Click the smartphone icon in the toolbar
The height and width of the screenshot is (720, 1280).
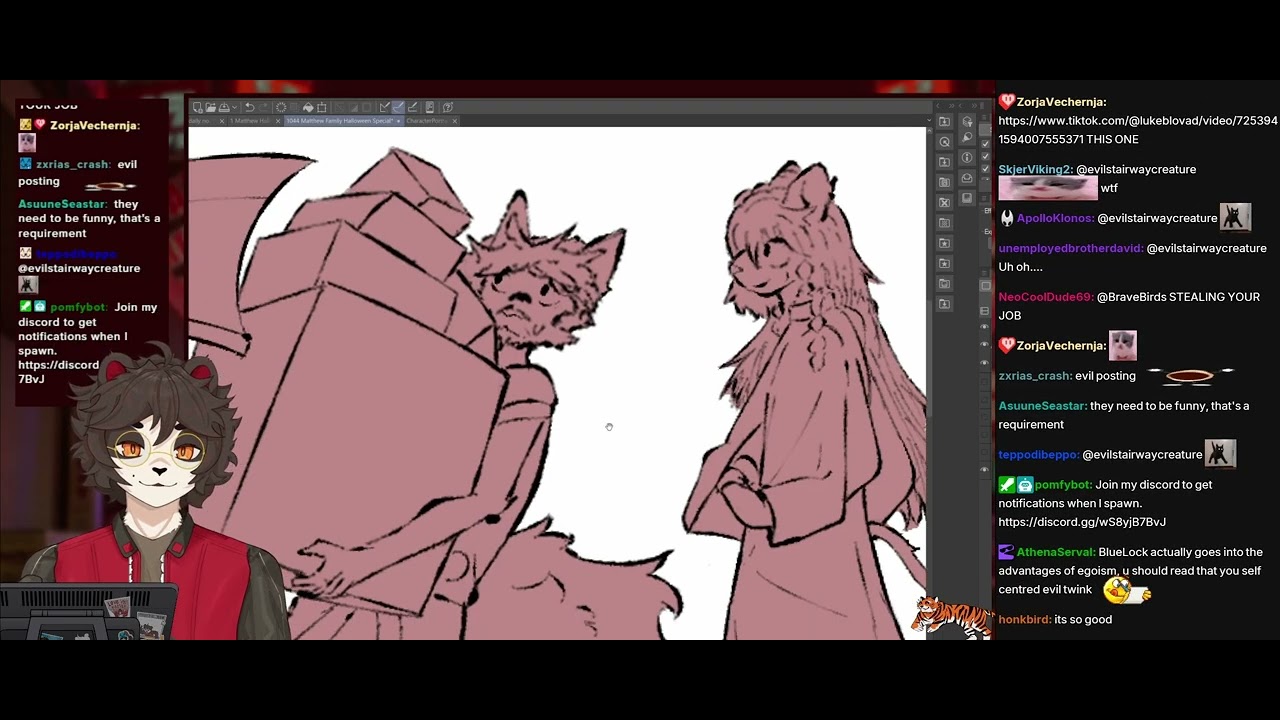[x=430, y=107]
